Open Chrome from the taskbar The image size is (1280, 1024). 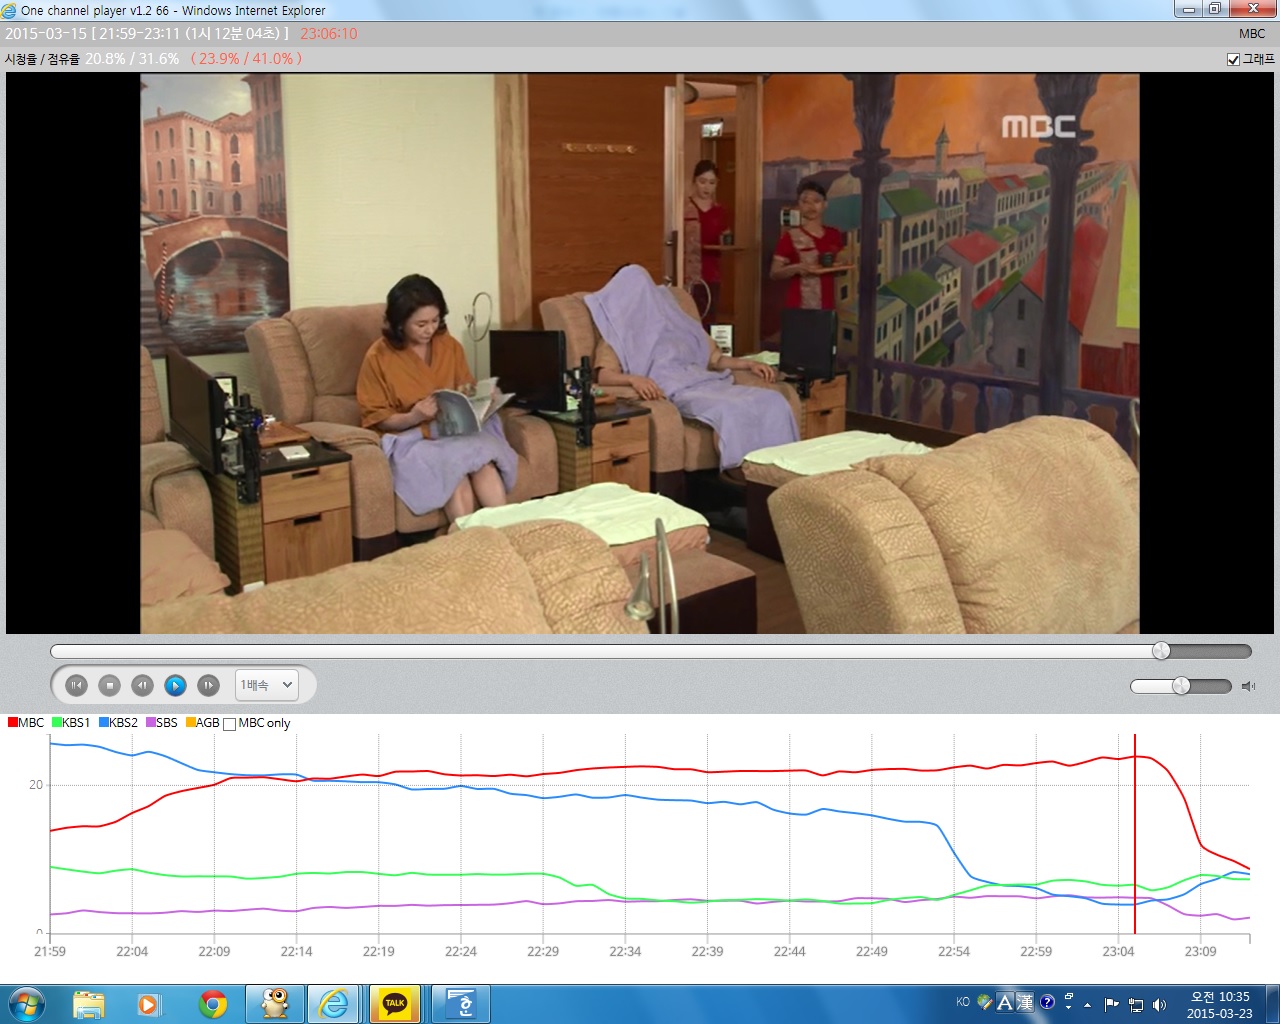pos(212,1003)
